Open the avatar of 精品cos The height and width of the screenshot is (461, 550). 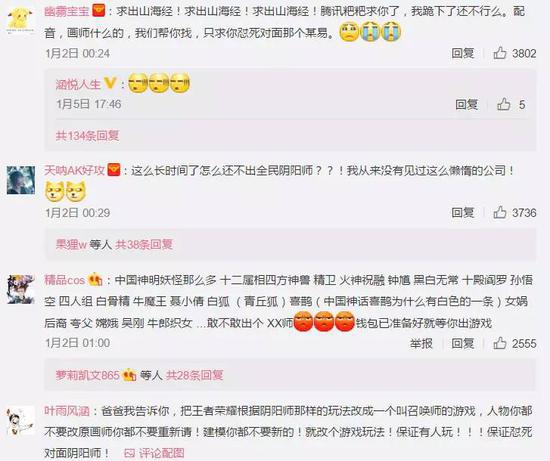[21, 289]
